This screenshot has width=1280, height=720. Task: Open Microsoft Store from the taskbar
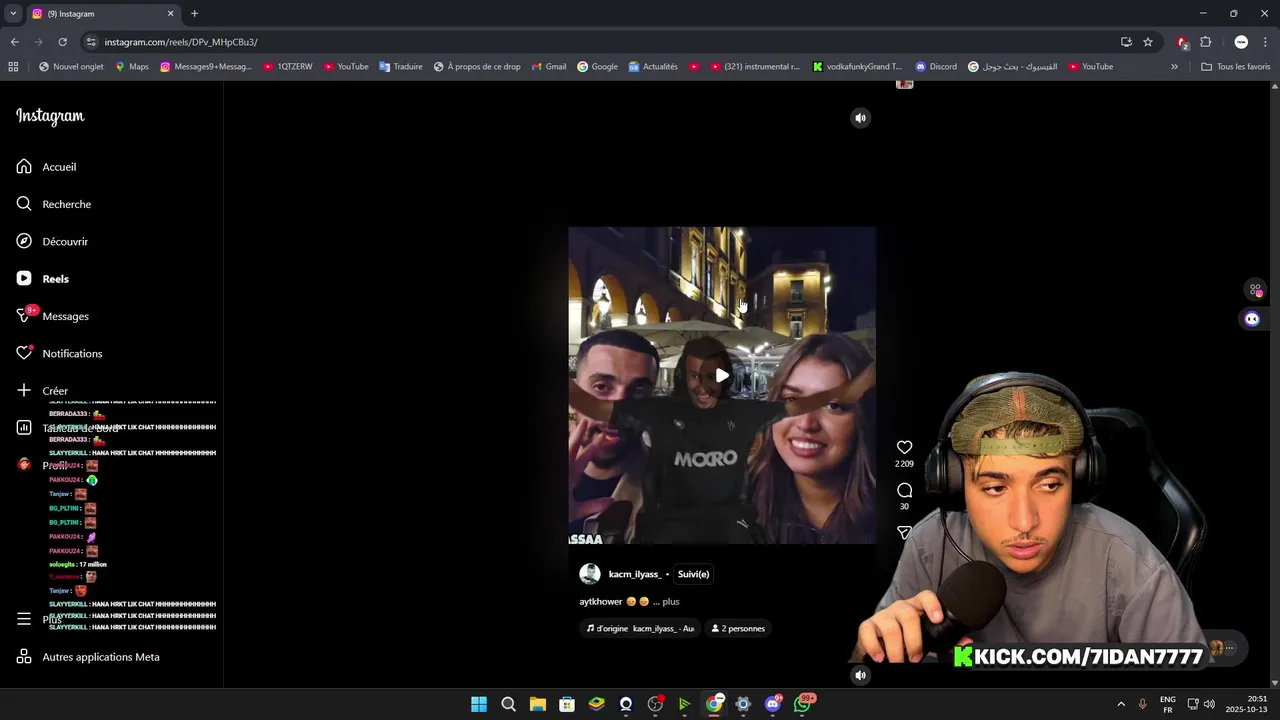click(567, 704)
